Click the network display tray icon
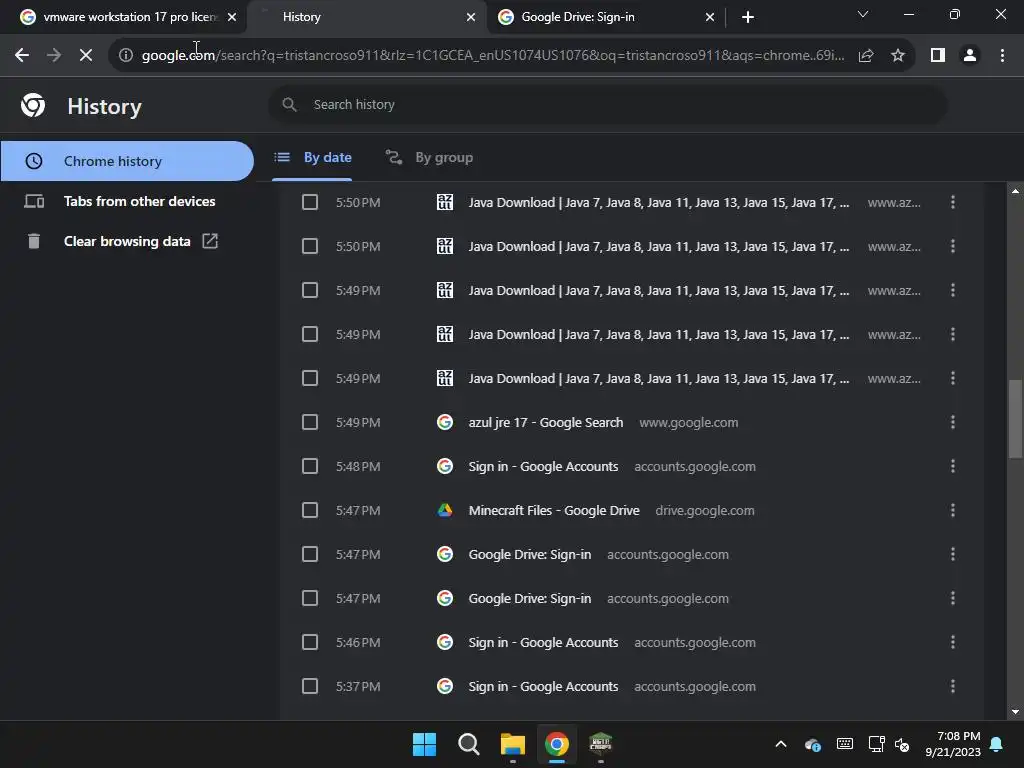 tap(876, 744)
